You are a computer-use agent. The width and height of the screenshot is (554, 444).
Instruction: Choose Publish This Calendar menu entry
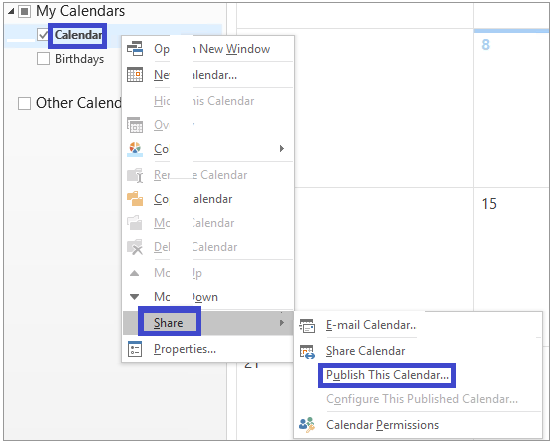click(x=387, y=375)
